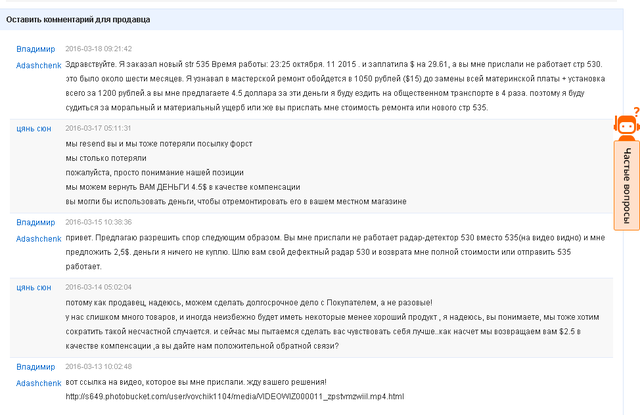
Task: Click the 2016-03-13 10:02:48 timestamp
Action: pyautogui.click(x=98, y=366)
